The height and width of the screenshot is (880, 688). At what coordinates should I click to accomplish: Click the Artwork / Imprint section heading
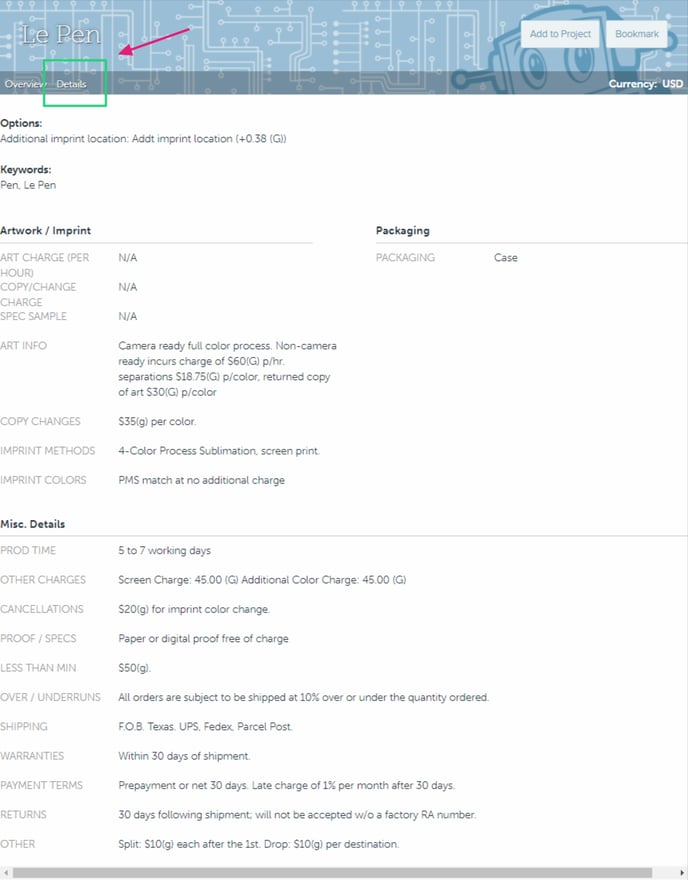click(46, 231)
